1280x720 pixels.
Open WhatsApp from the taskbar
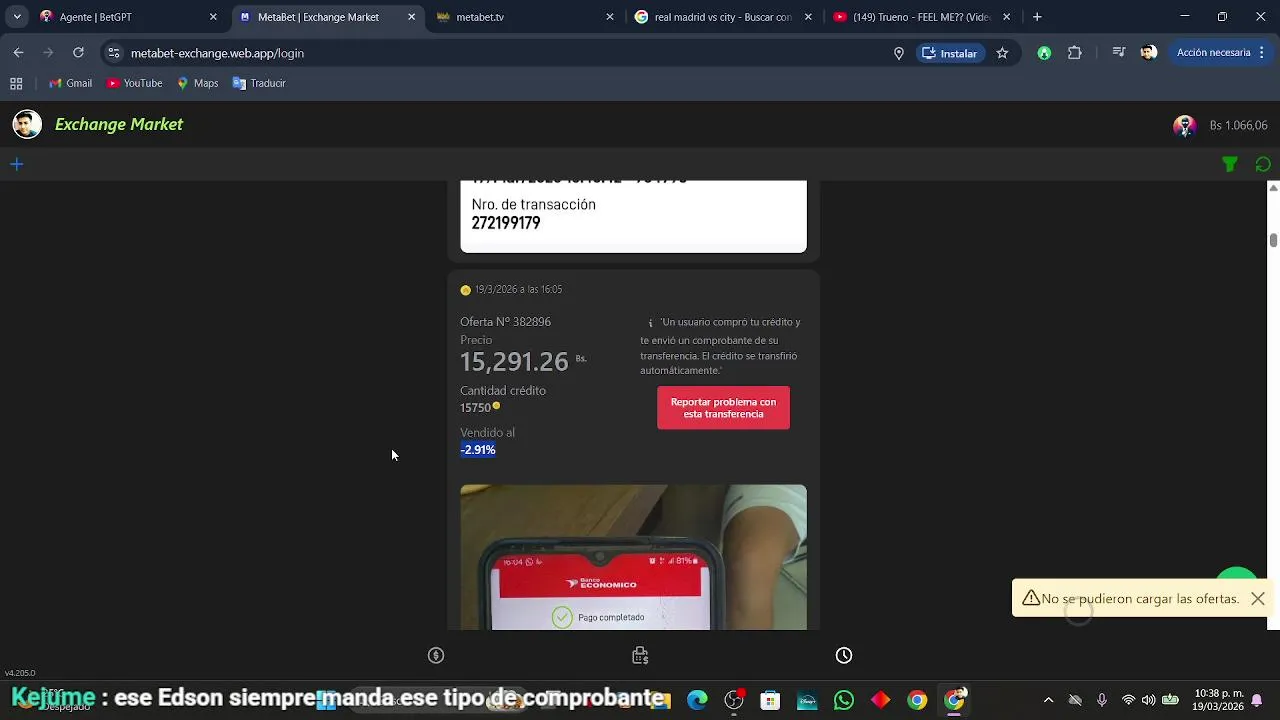coord(844,700)
